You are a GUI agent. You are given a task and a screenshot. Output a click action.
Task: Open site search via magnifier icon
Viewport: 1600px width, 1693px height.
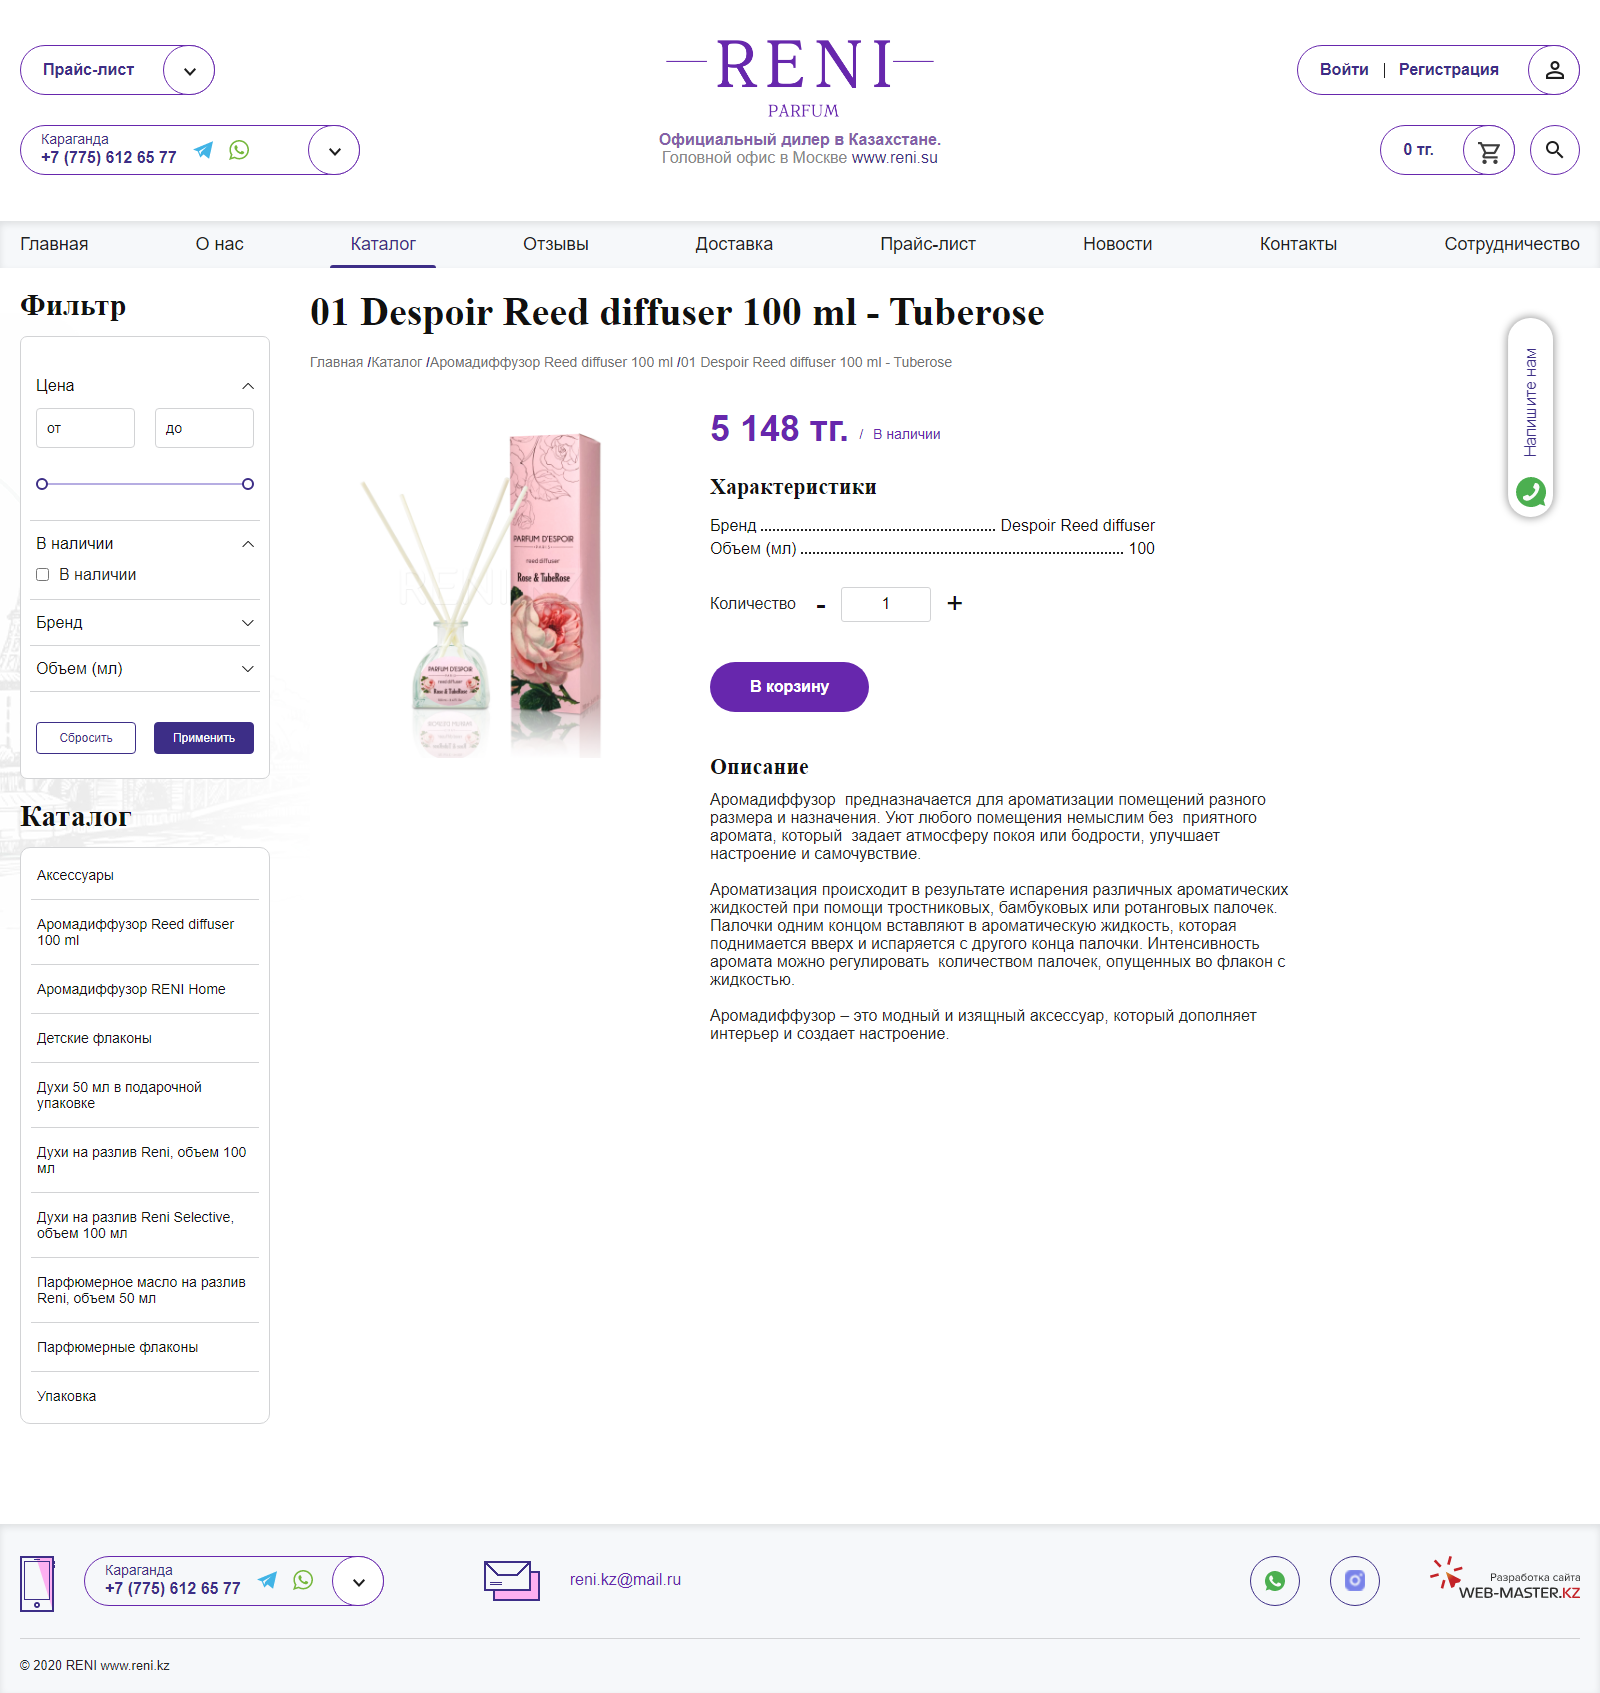(1555, 150)
